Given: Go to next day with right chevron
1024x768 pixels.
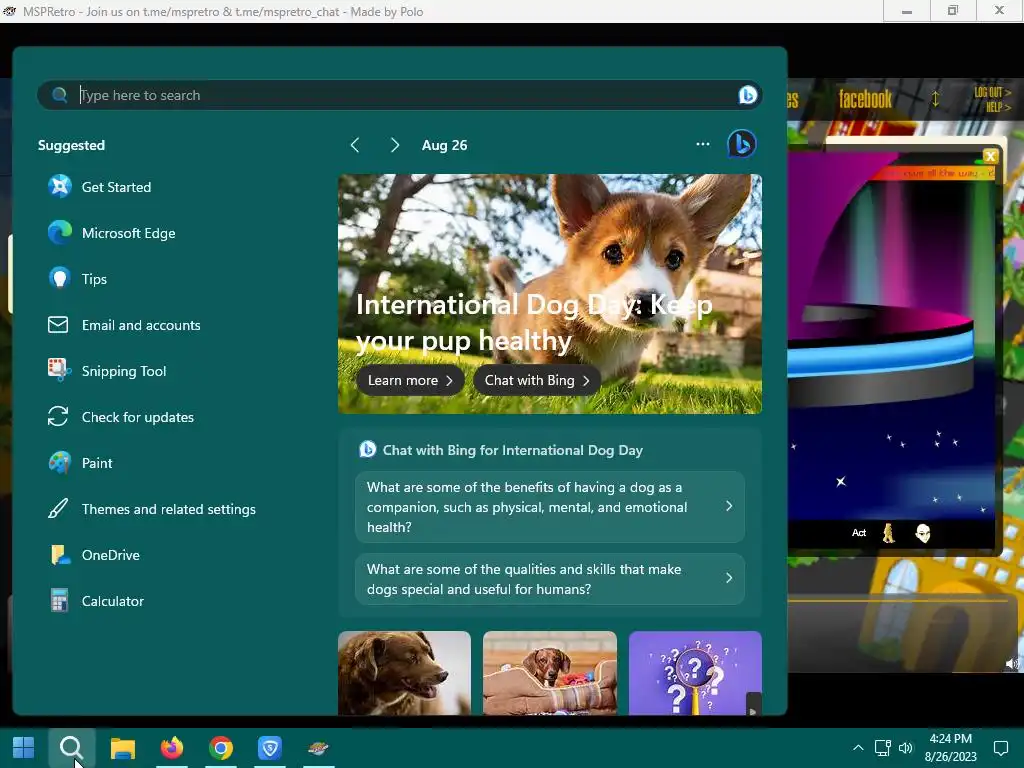Looking at the screenshot, I should point(394,145).
